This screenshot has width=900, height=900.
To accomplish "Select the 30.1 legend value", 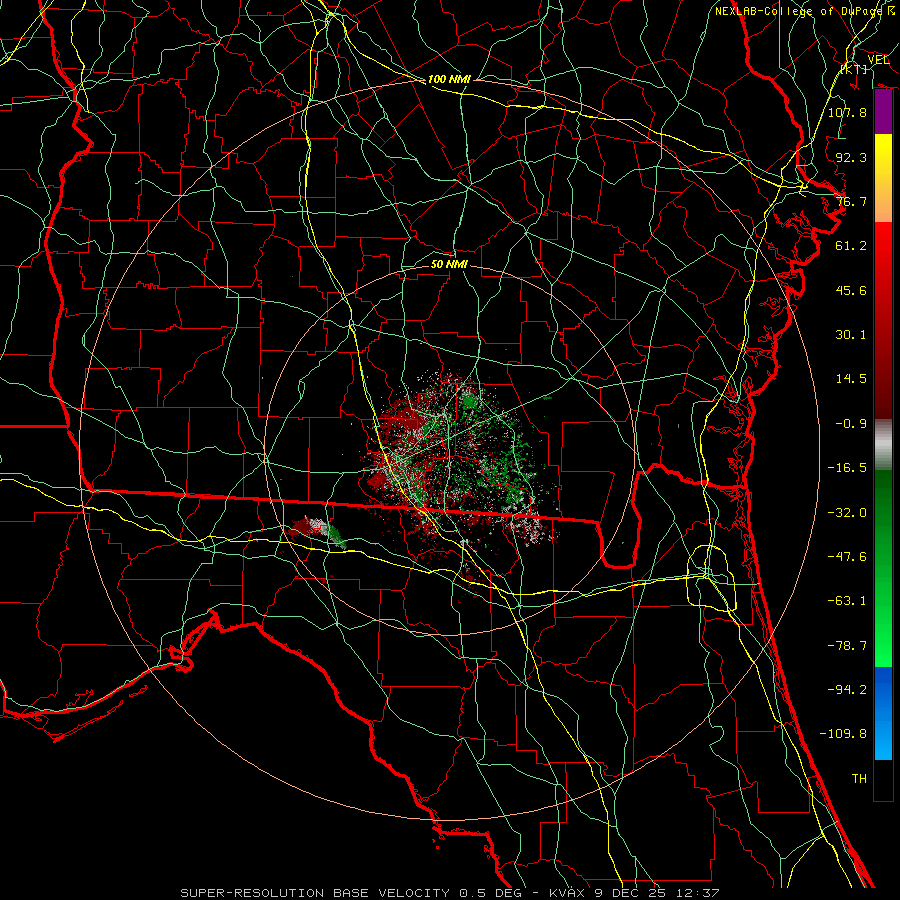I will 851,335.
